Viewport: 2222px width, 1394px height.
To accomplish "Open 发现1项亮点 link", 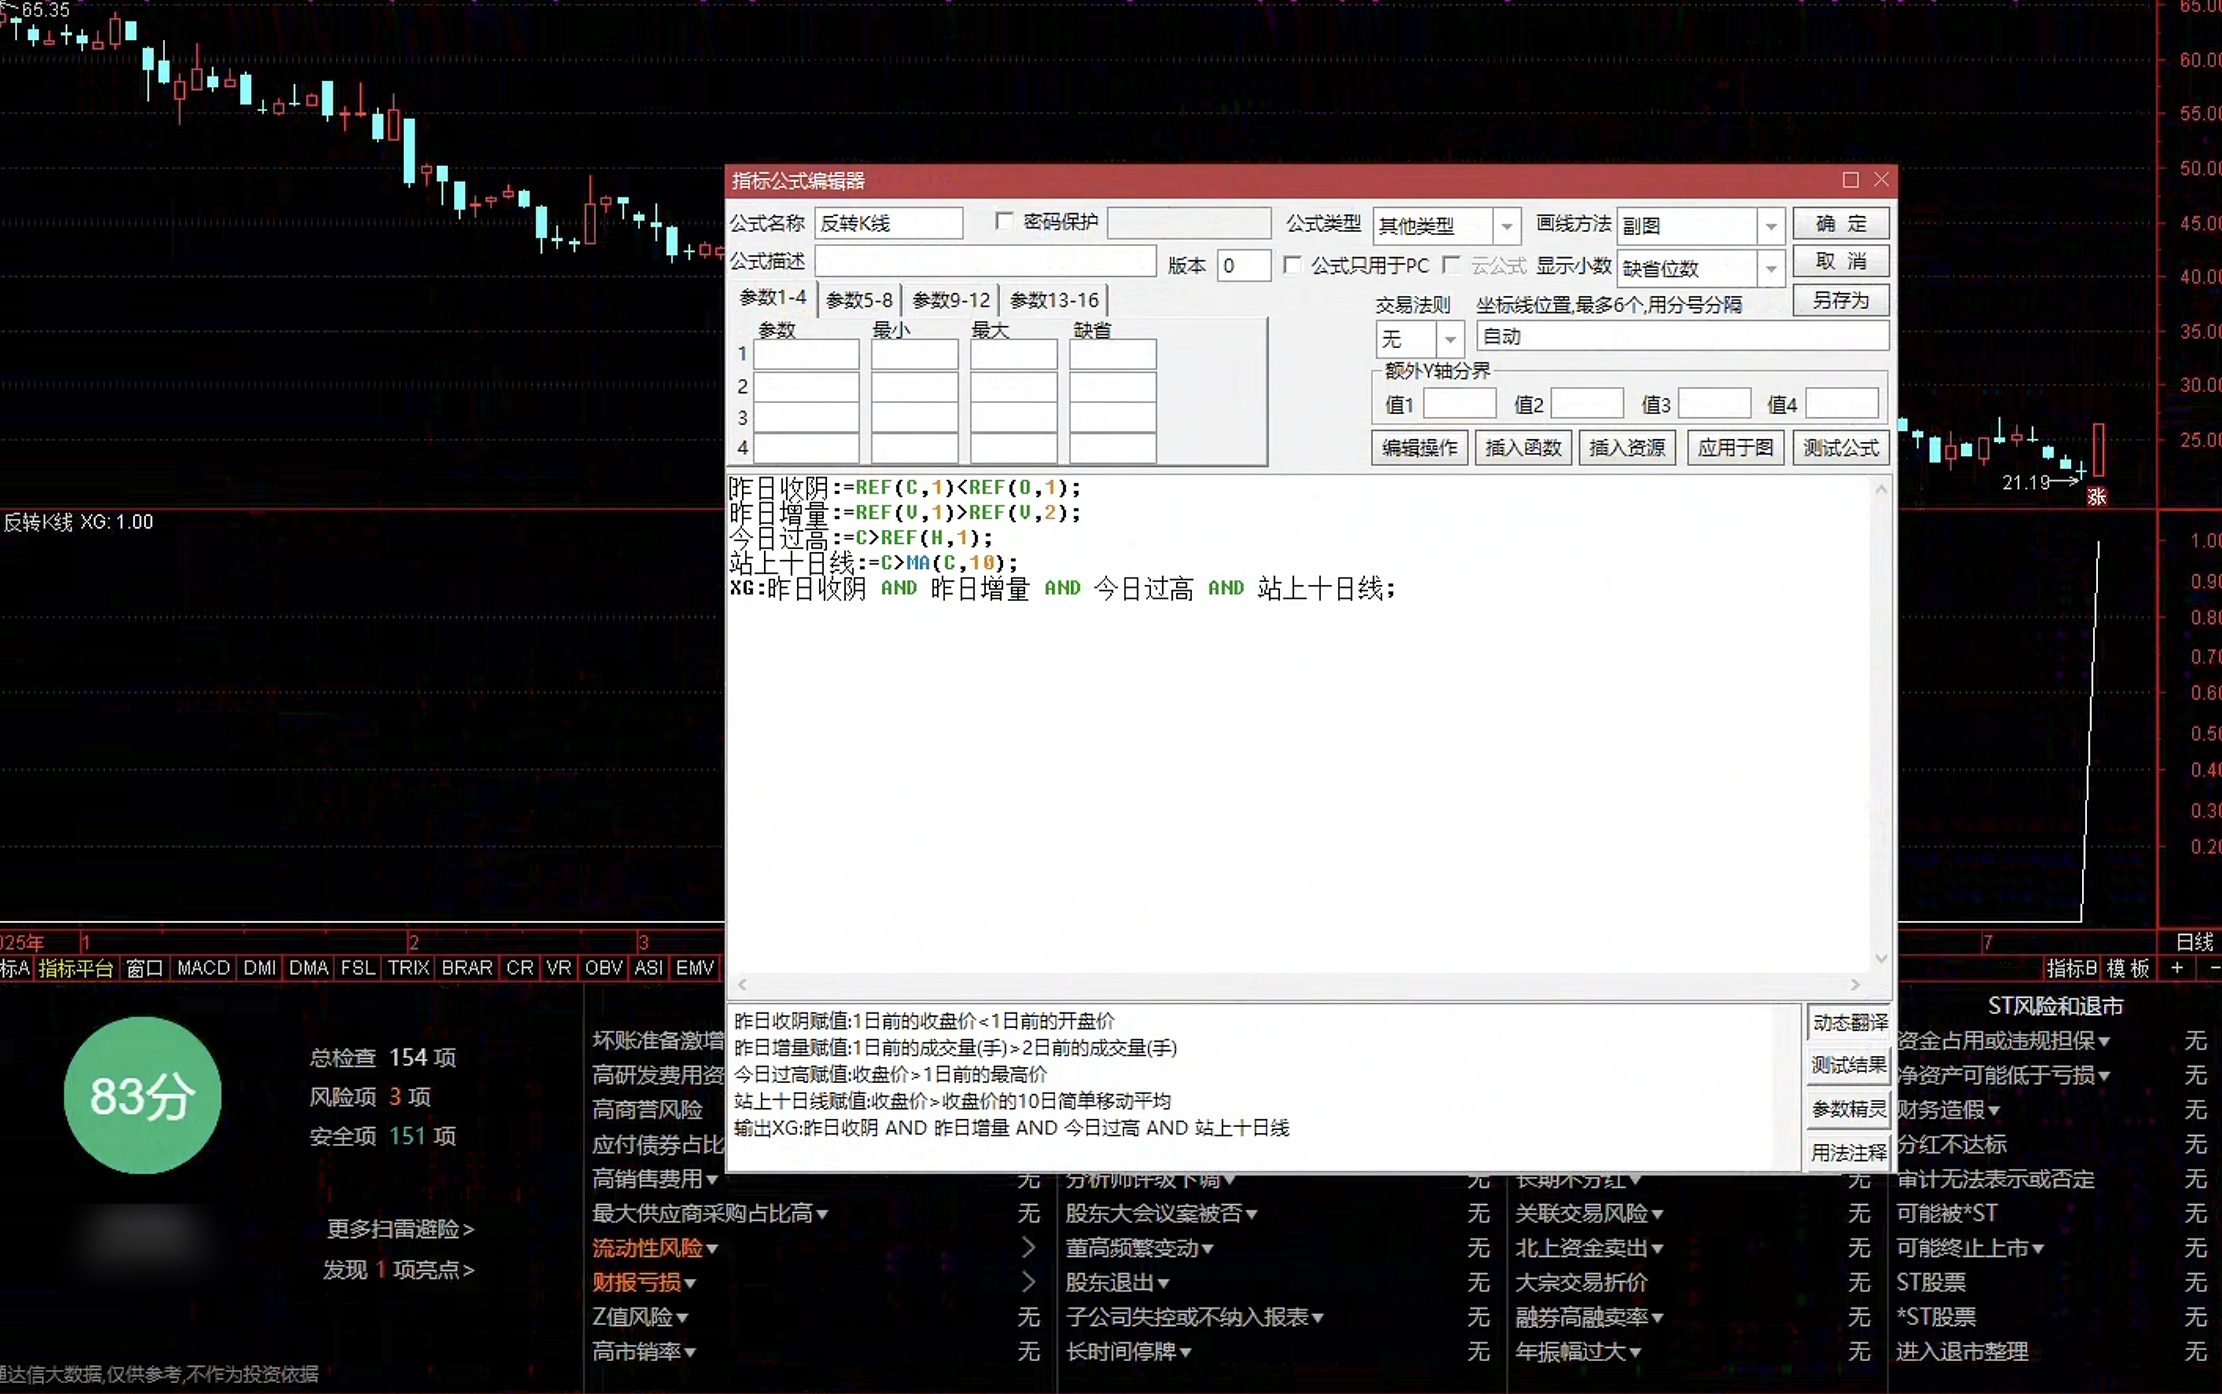I will (398, 1270).
